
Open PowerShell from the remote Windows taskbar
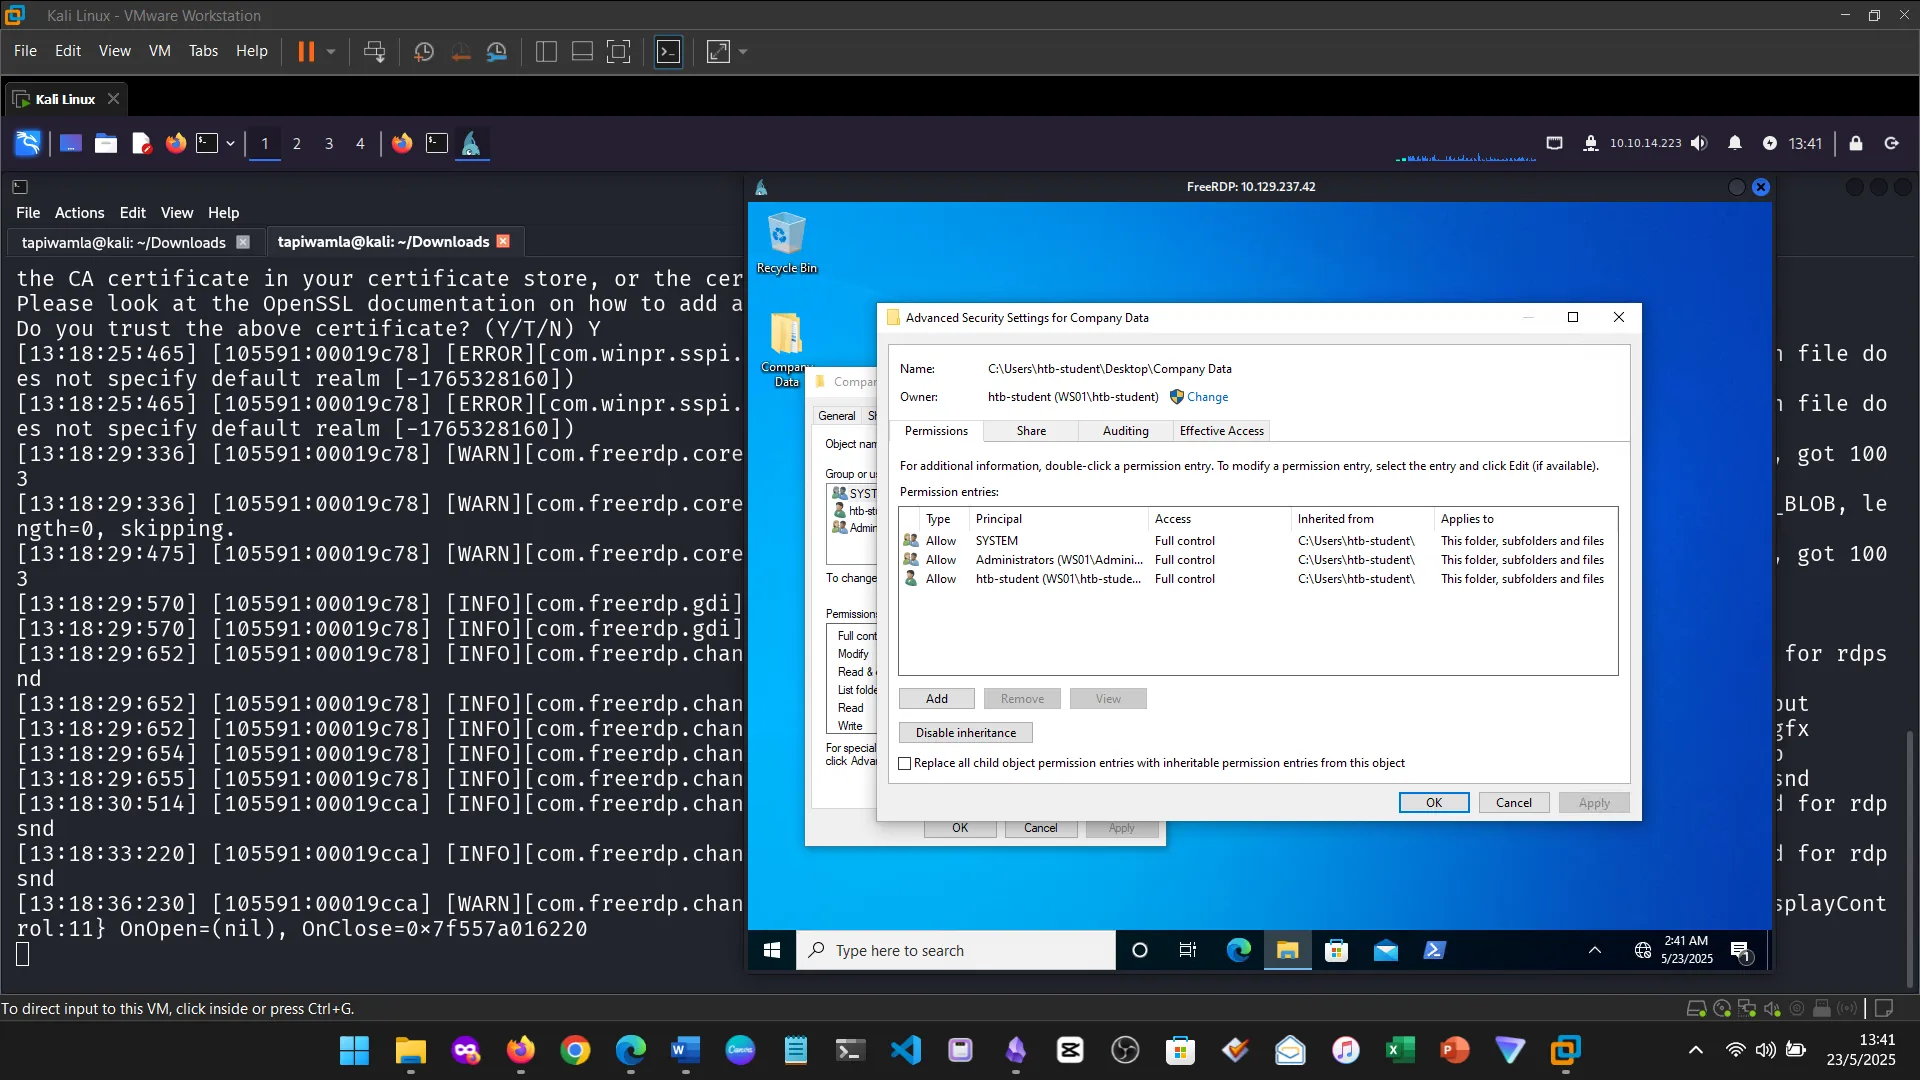click(x=1434, y=950)
